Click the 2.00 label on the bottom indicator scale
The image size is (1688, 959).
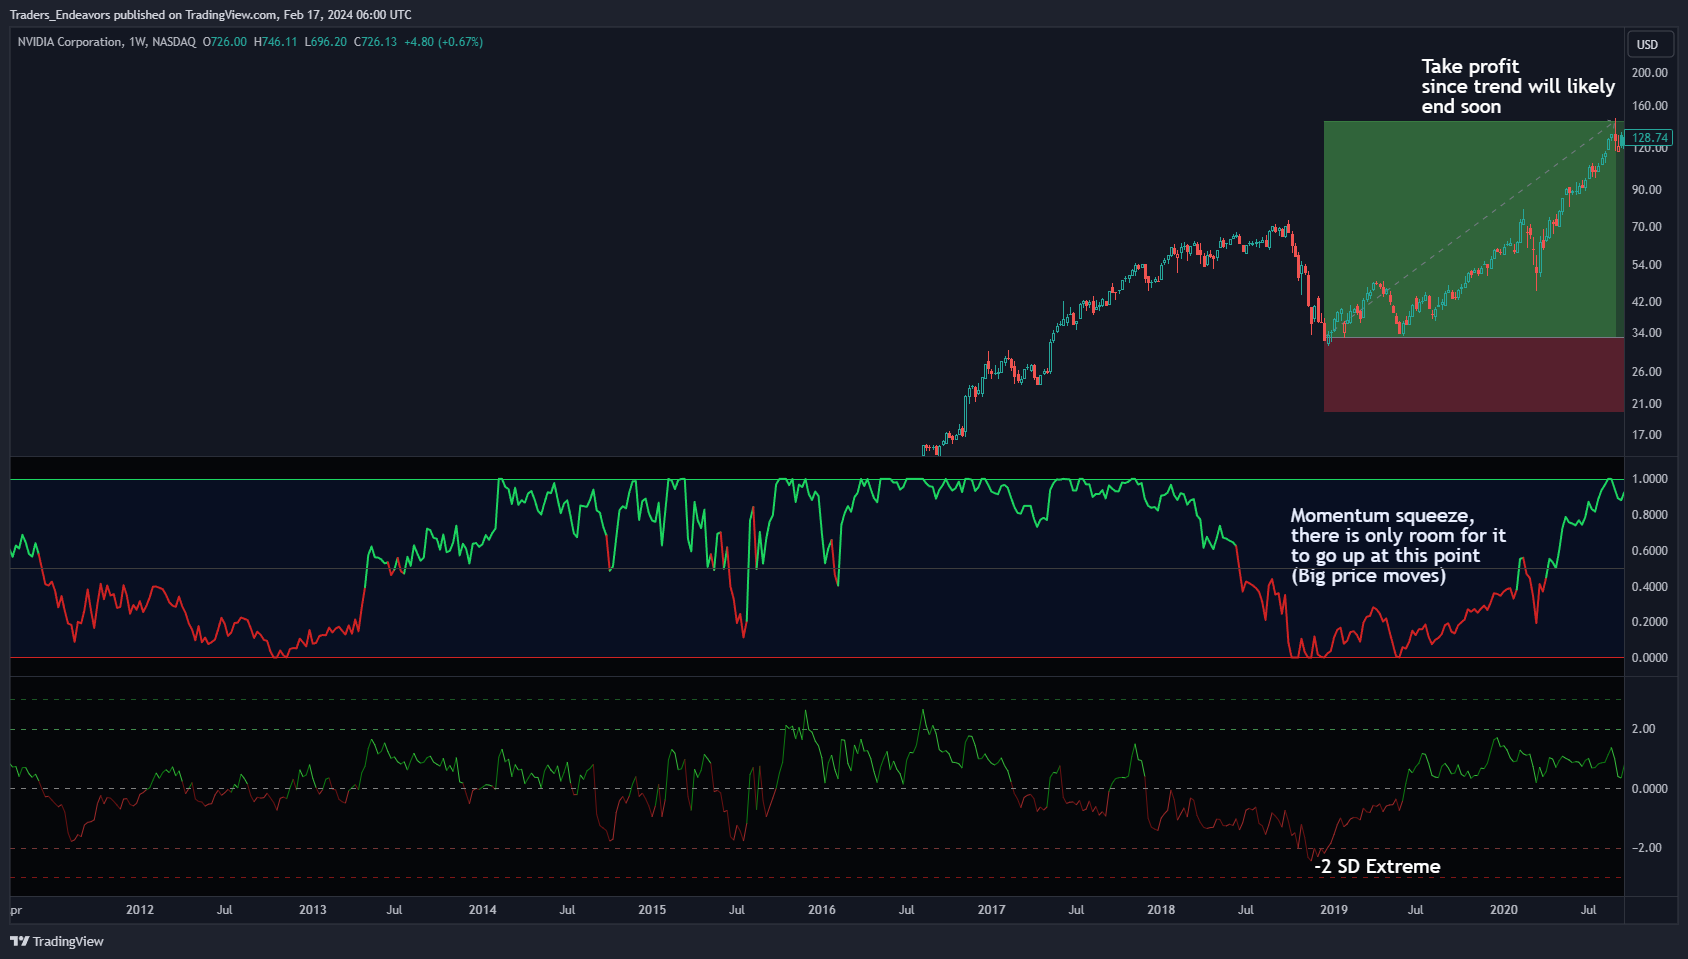coord(1644,729)
